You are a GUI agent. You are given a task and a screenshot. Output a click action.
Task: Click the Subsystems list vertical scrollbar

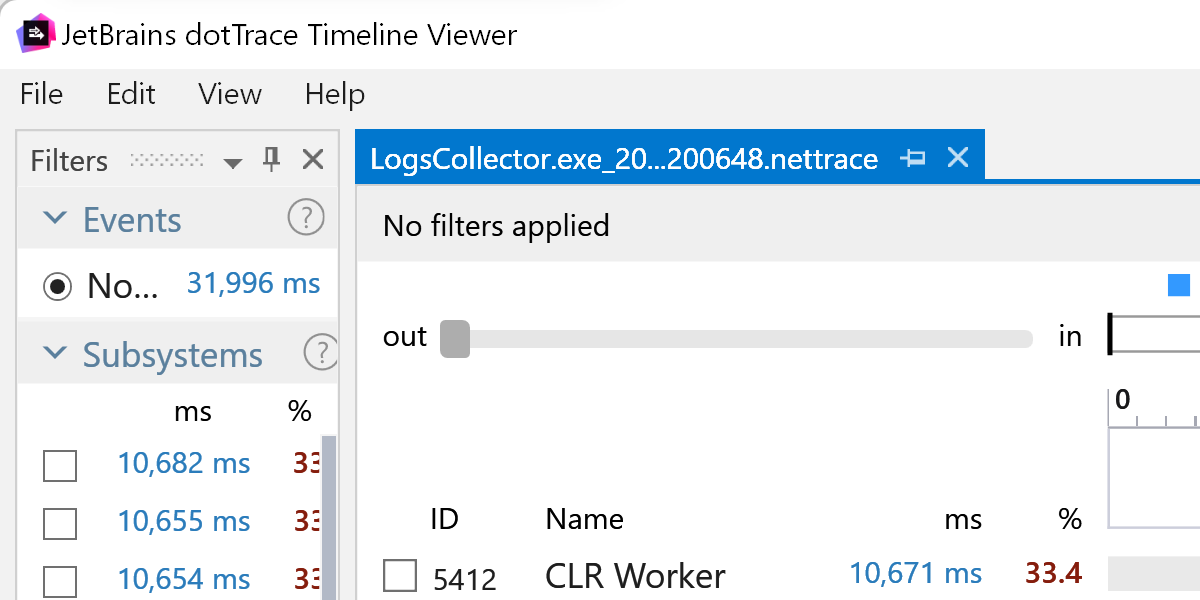pos(328,517)
